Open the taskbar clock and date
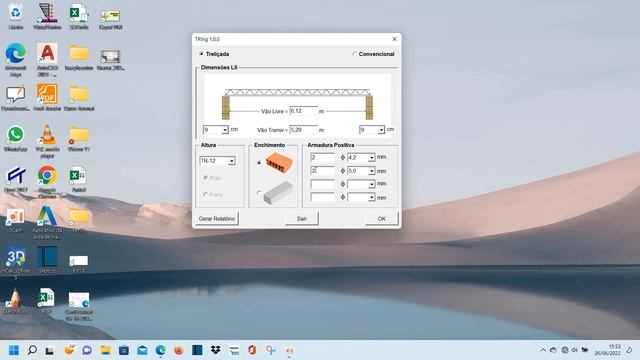This screenshot has height=360, width=640. (607, 350)
